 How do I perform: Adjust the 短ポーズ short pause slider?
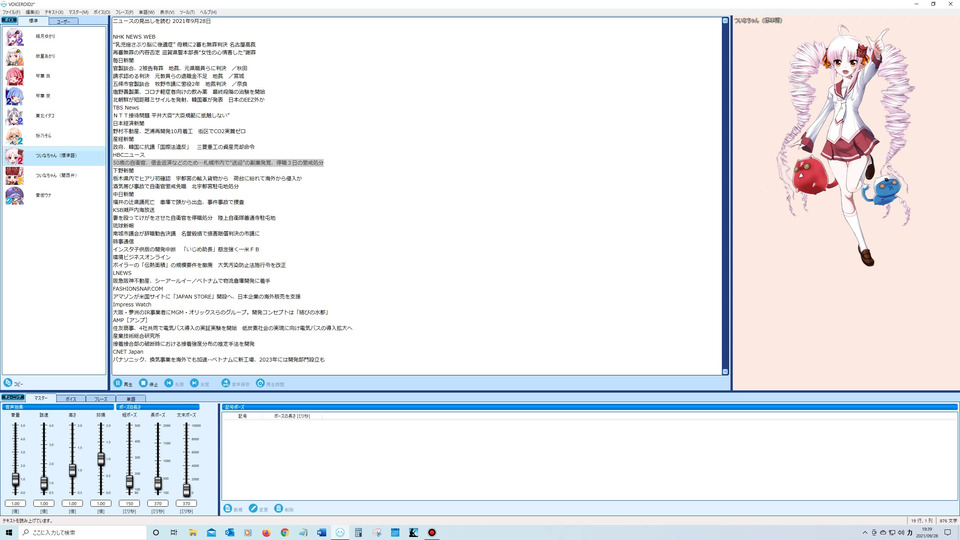(129, 481)
